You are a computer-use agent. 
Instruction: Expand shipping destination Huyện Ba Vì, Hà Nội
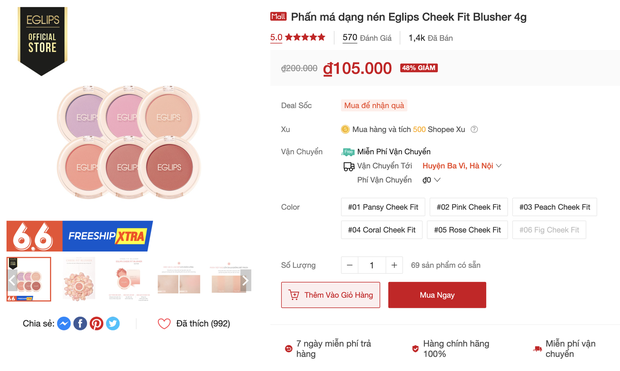pyautogui.click(x=462, y=166)
